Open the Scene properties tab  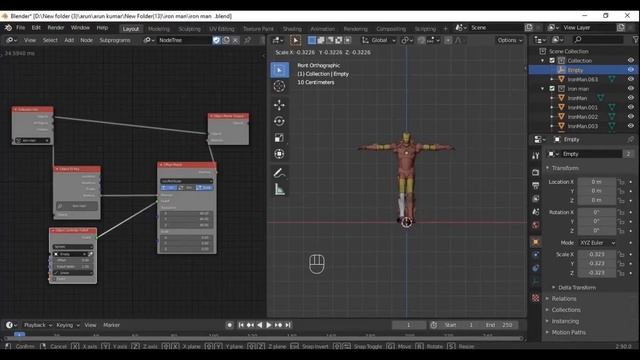[x=536, y=212]
